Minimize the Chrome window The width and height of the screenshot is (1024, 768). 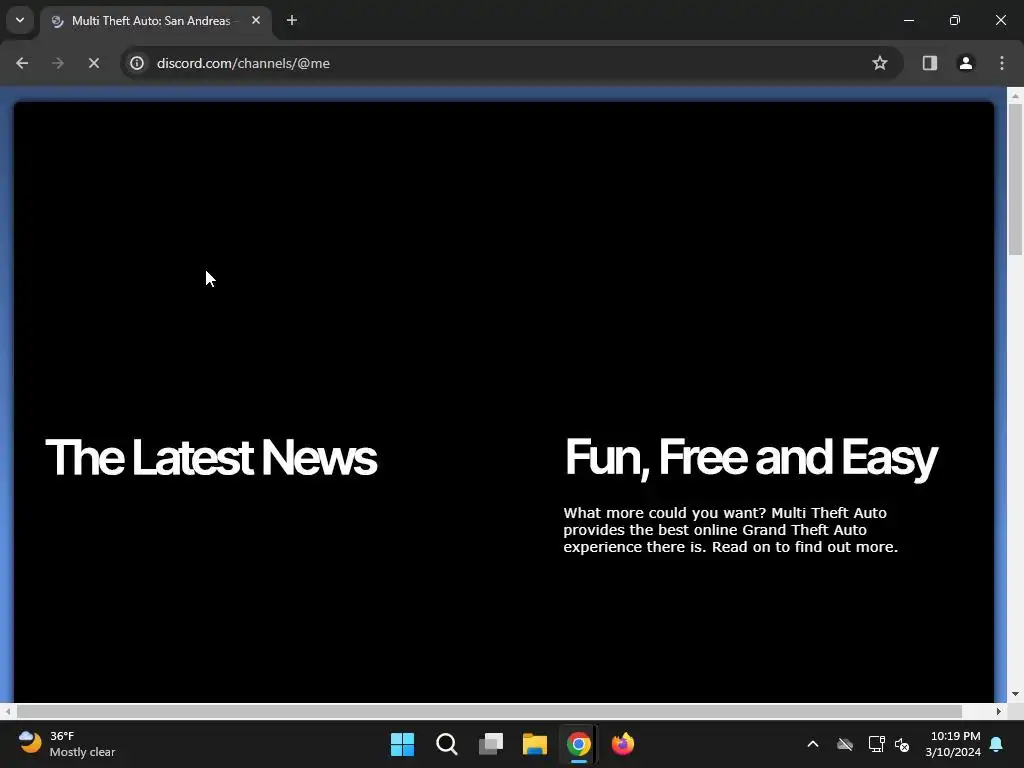[x=908, y=20]
